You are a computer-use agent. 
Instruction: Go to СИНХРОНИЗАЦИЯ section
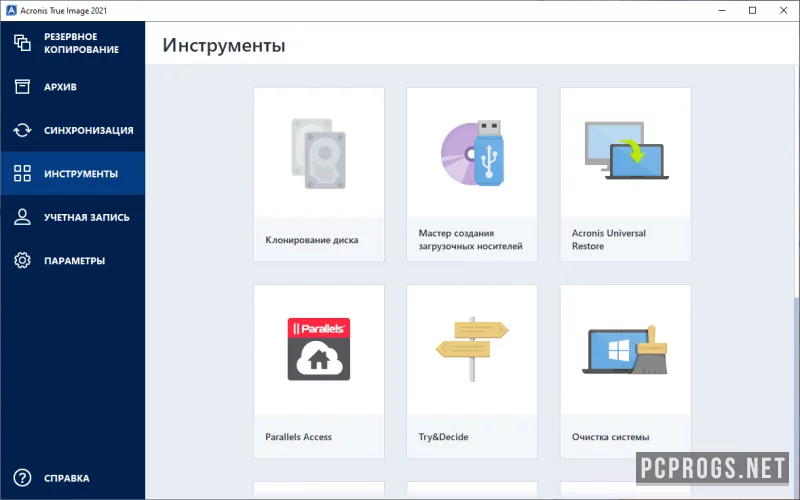pos(89,130)
